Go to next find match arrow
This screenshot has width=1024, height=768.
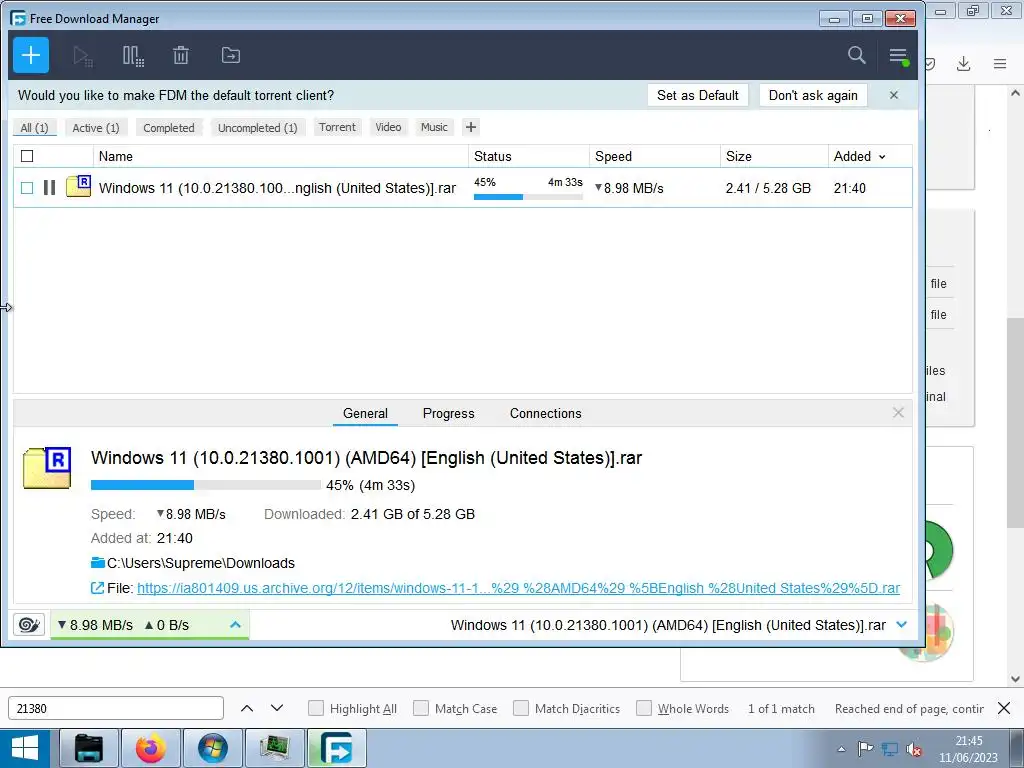(277, 708)
